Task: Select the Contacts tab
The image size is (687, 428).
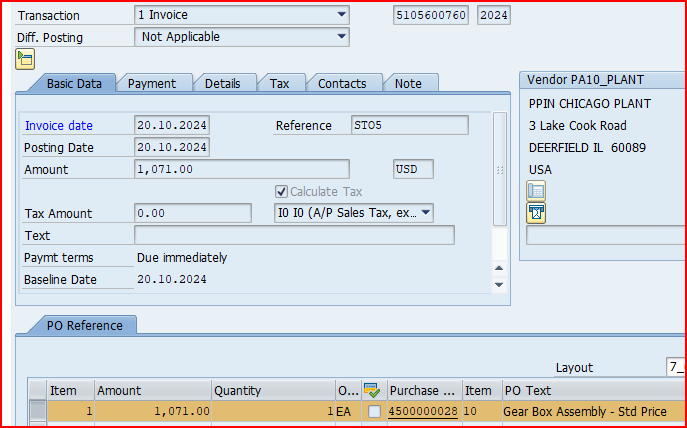Action: coord(342,84)
